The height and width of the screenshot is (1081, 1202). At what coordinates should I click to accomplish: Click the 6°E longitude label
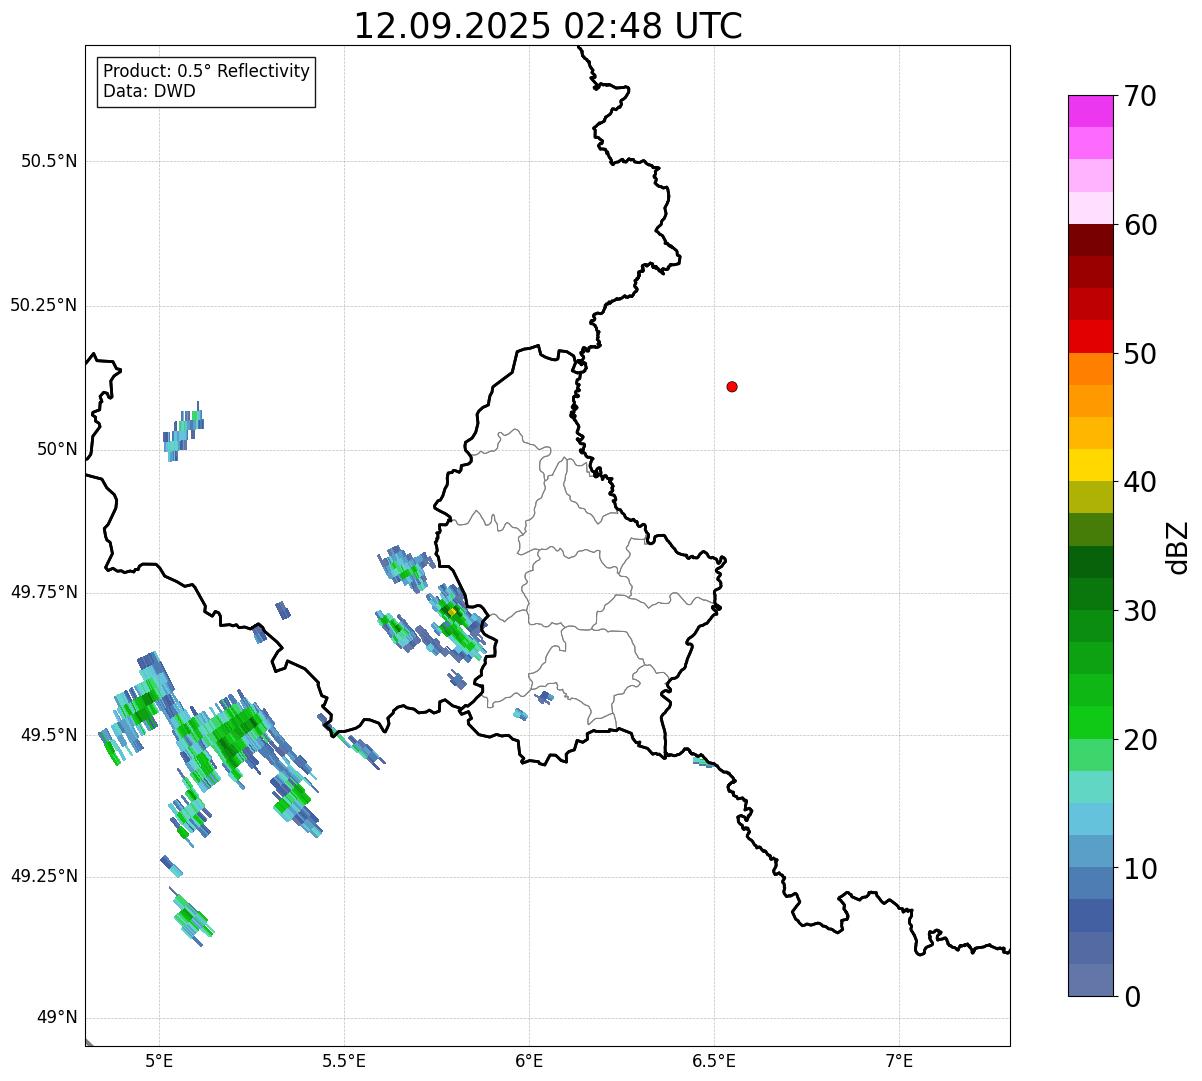point(529,1060)
